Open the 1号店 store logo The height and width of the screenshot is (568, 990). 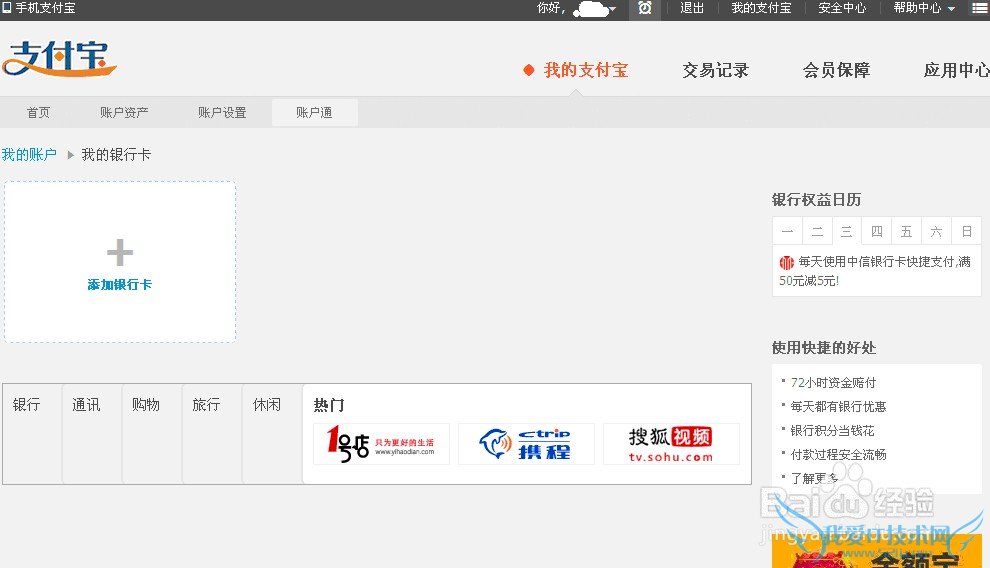[x=381, y=444]
